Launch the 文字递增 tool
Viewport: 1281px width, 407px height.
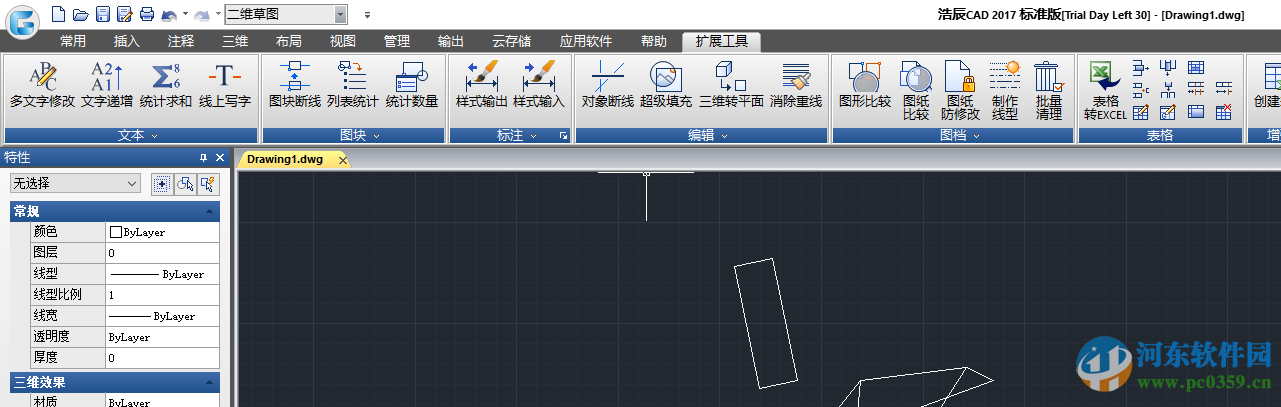point(107,85)
